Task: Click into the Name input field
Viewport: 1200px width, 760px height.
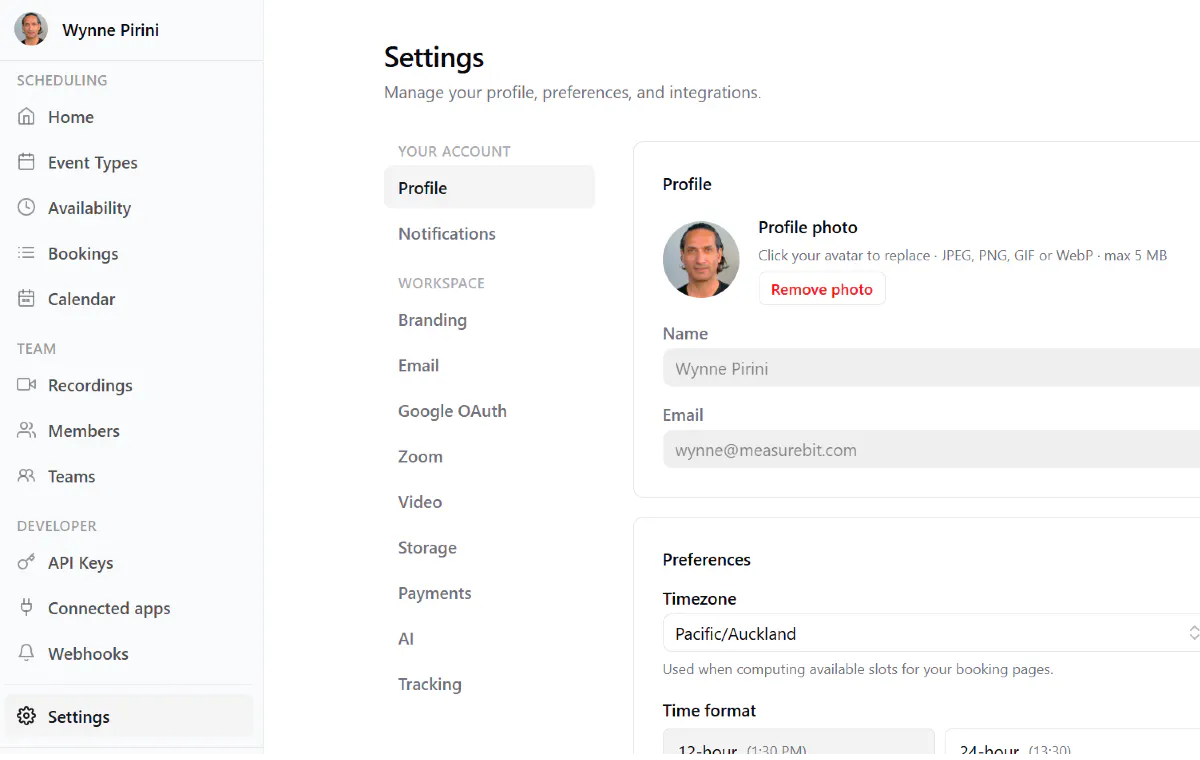Action: (x=931, y=368)
